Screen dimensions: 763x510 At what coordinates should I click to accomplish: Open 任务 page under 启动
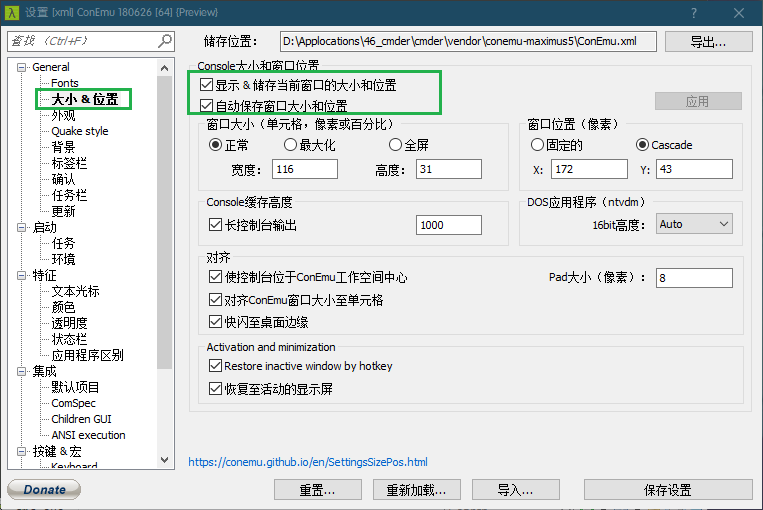(x=63, y=243)
